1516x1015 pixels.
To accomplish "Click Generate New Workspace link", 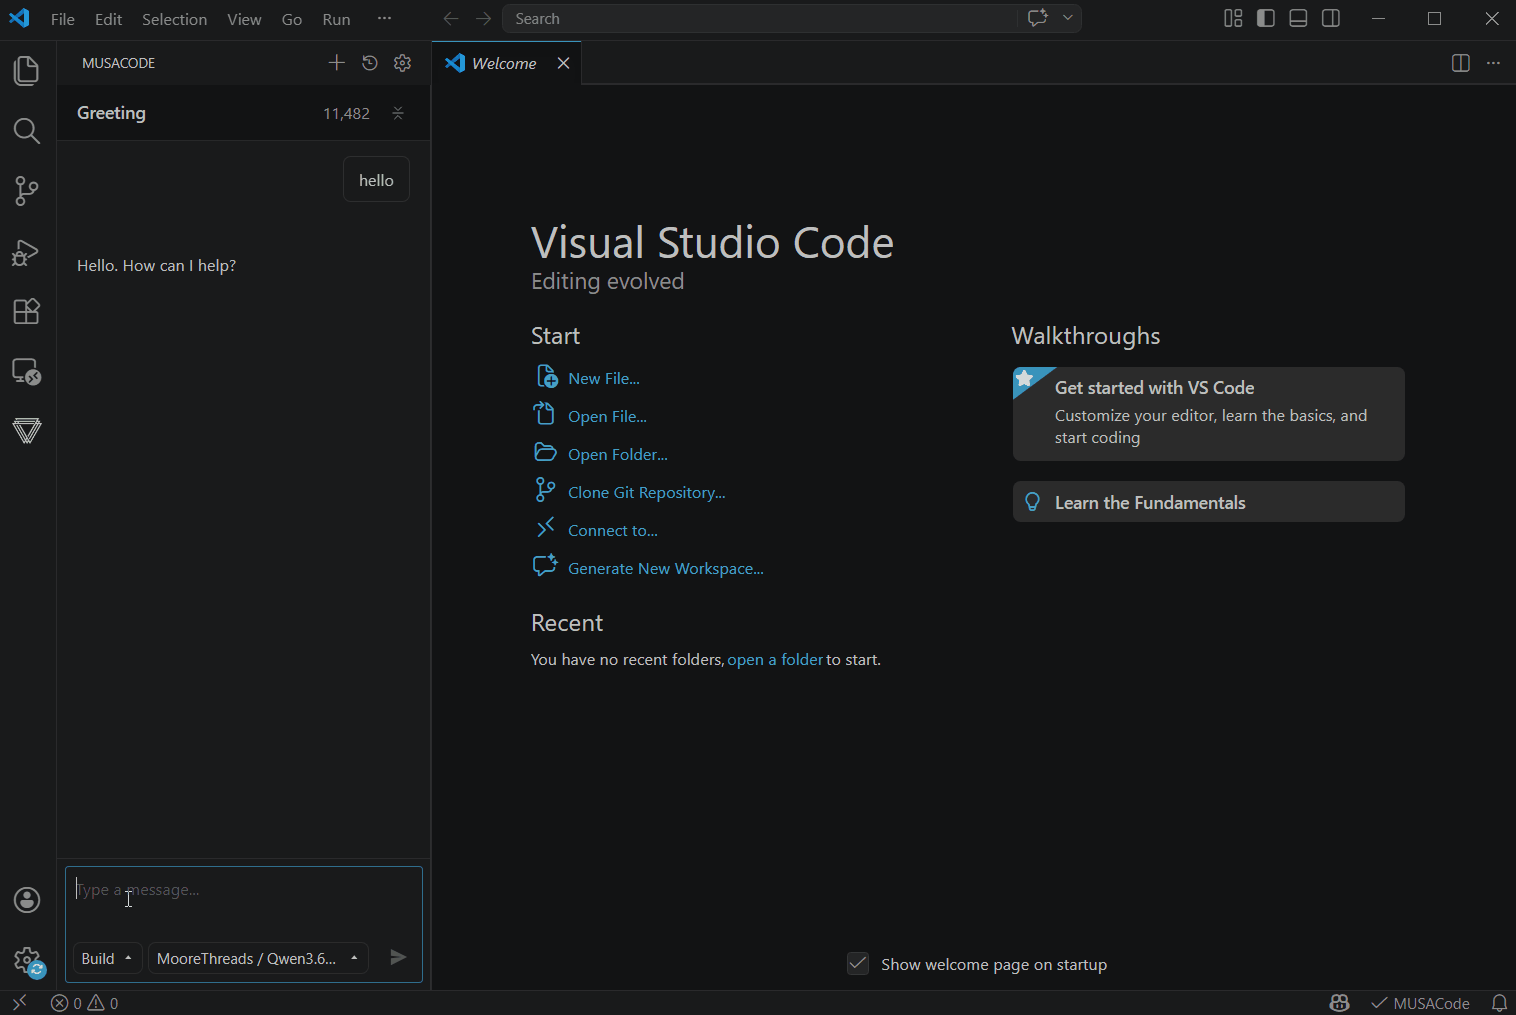I will point(666,568).
